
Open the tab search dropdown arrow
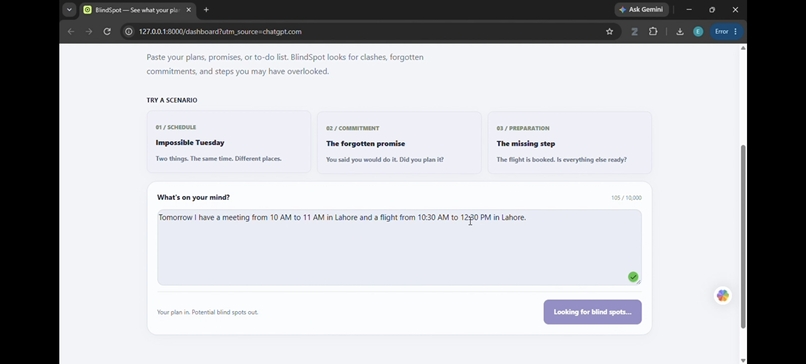click(x=69, y=10)
